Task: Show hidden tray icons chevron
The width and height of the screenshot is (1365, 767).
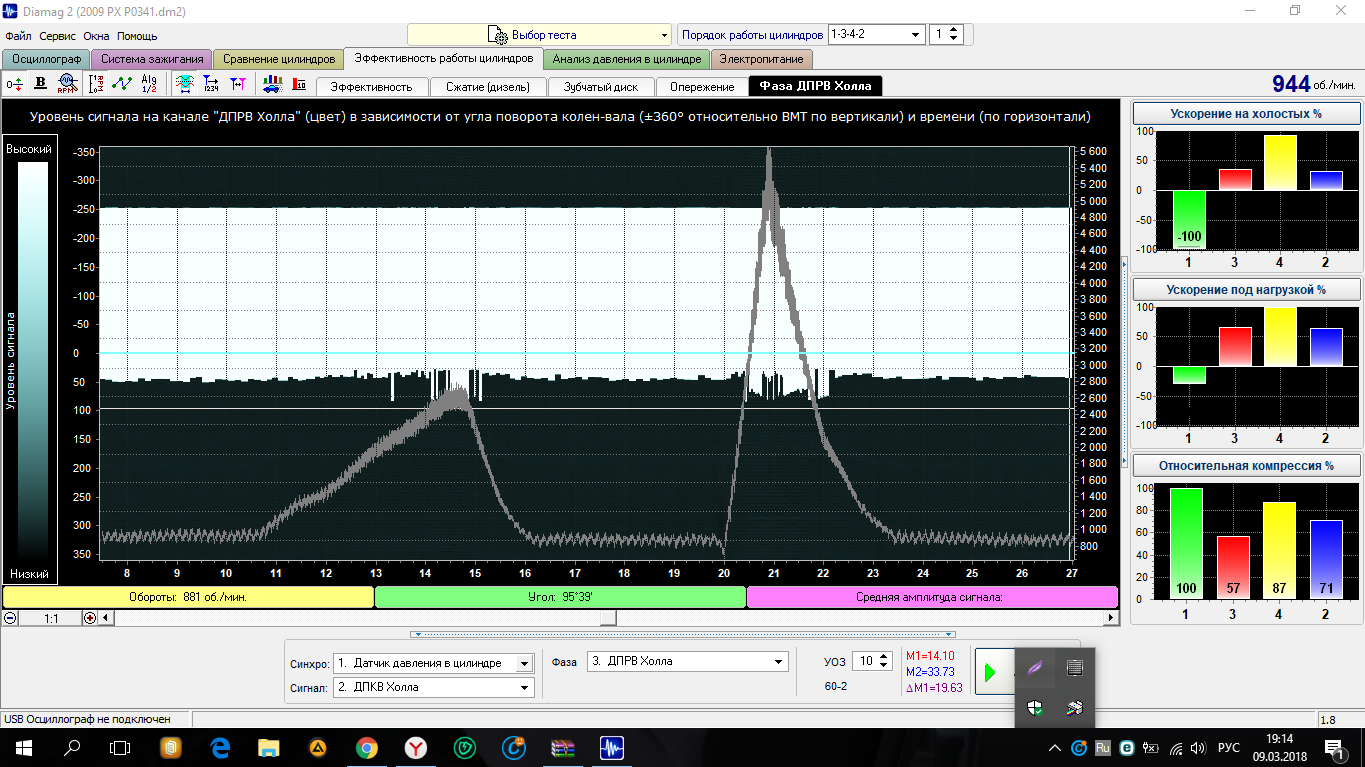Action: coord(1055,748)
